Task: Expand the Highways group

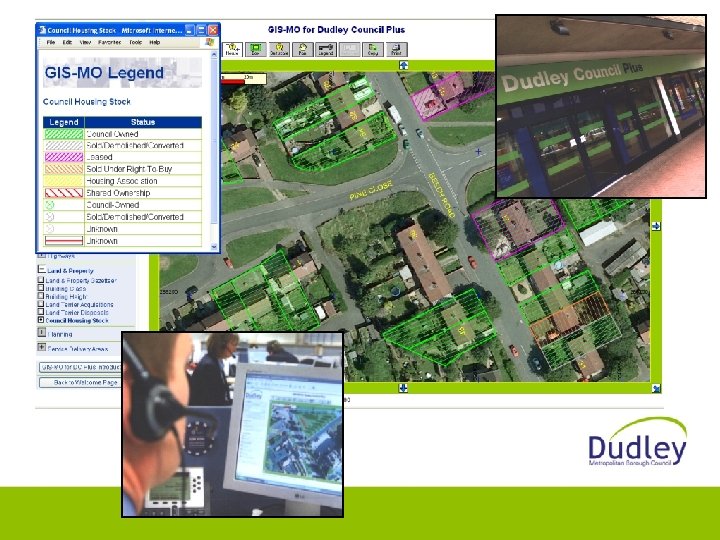Action: point(41,255)
